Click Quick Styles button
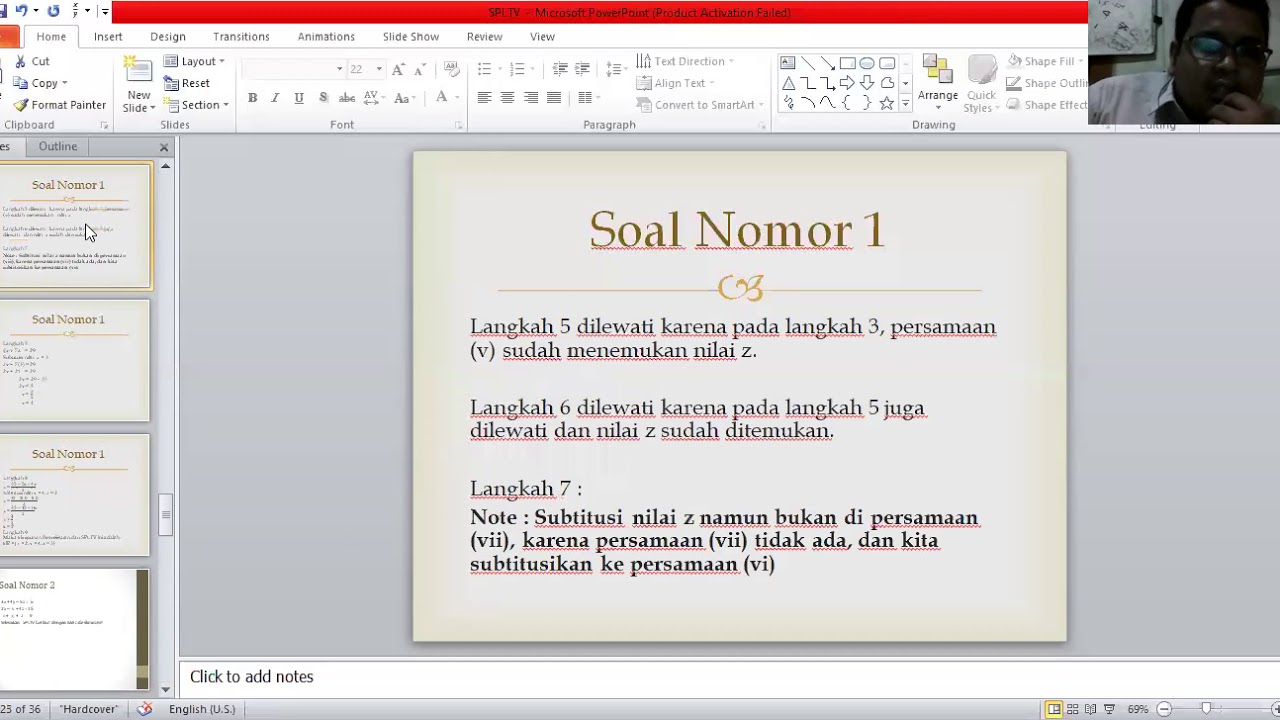The image size is (1280, 720). [981, 85]
